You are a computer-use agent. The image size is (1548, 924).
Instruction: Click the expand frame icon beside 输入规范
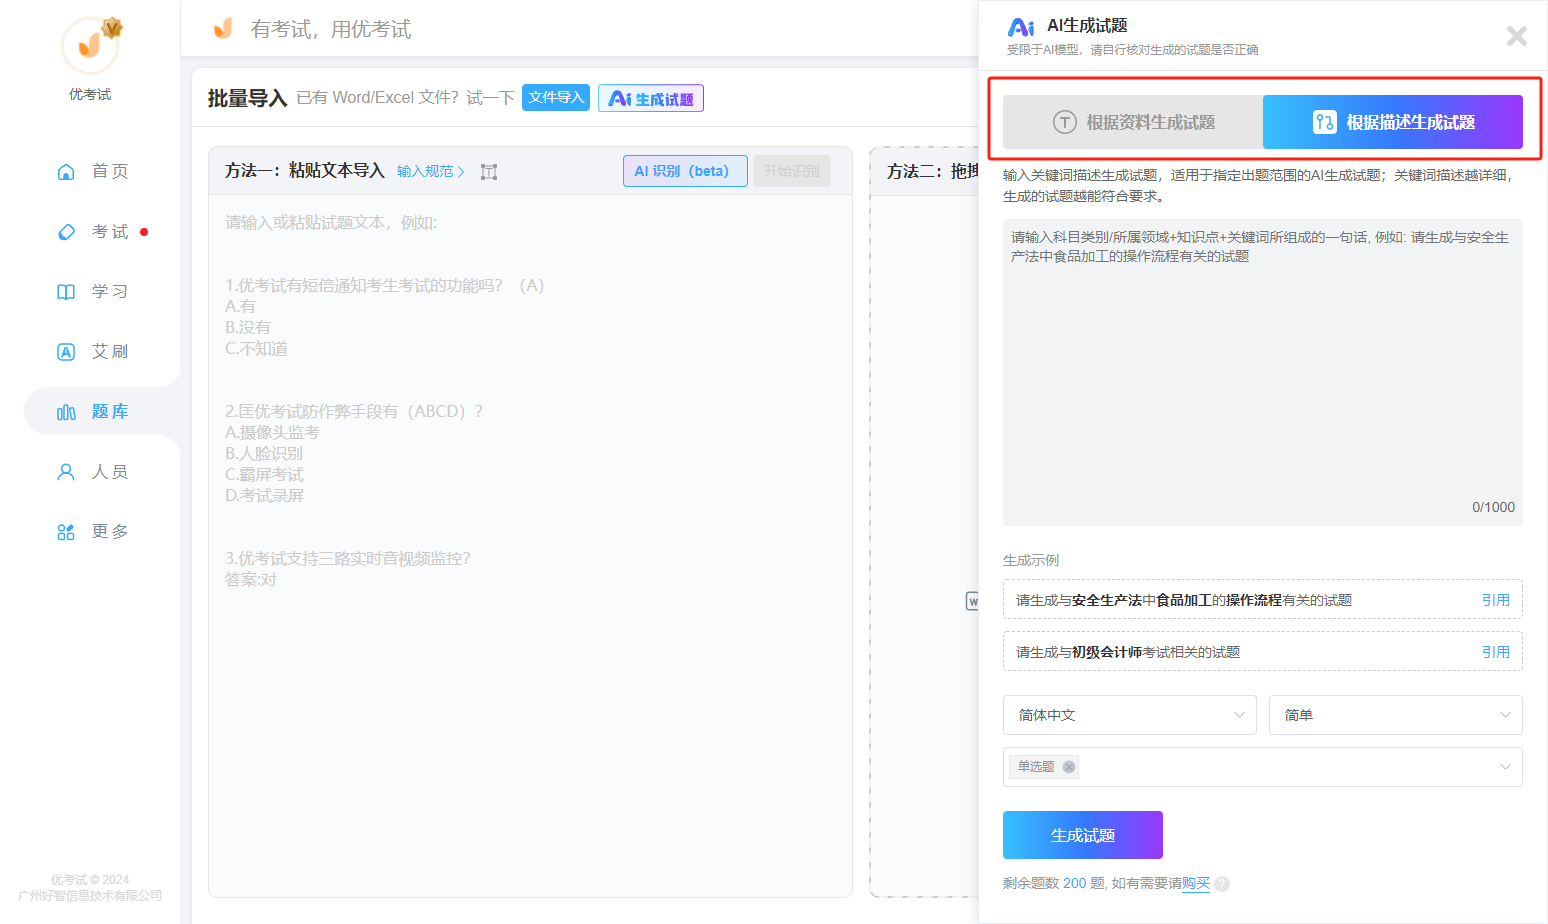click(x=489, y=172)
